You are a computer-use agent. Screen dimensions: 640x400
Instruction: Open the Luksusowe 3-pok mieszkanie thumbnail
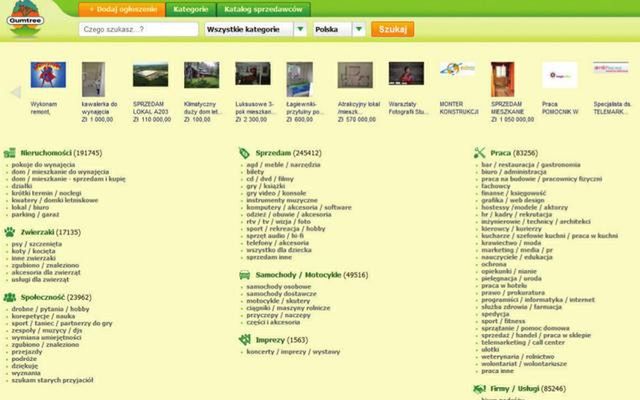253,73
